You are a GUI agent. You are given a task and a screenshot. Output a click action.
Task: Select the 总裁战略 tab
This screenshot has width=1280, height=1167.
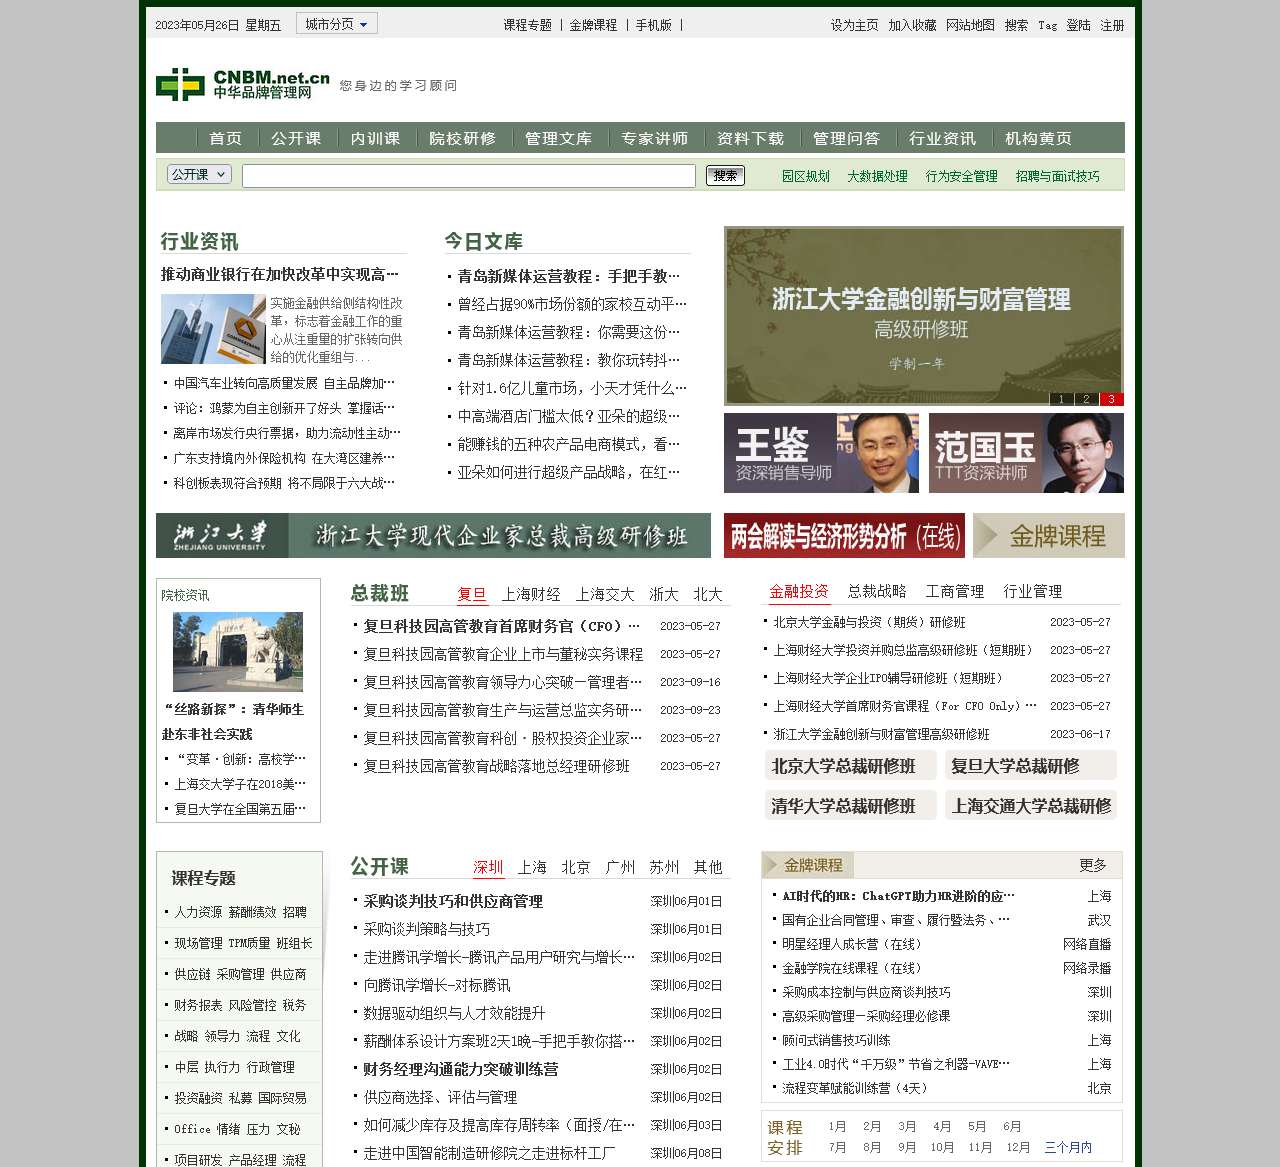click(877, 591)
